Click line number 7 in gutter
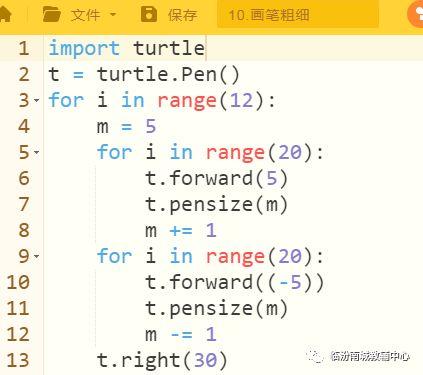Screen dimensions: 423x375 point(24,204)
